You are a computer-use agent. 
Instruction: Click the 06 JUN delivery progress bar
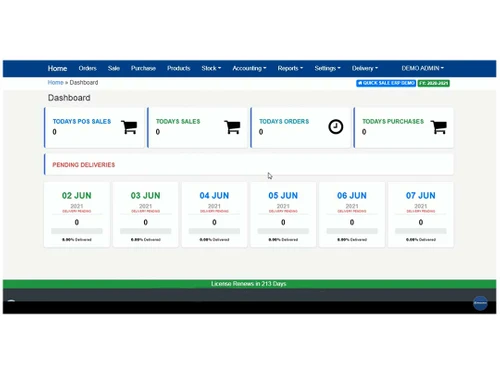tap(352, 231)
